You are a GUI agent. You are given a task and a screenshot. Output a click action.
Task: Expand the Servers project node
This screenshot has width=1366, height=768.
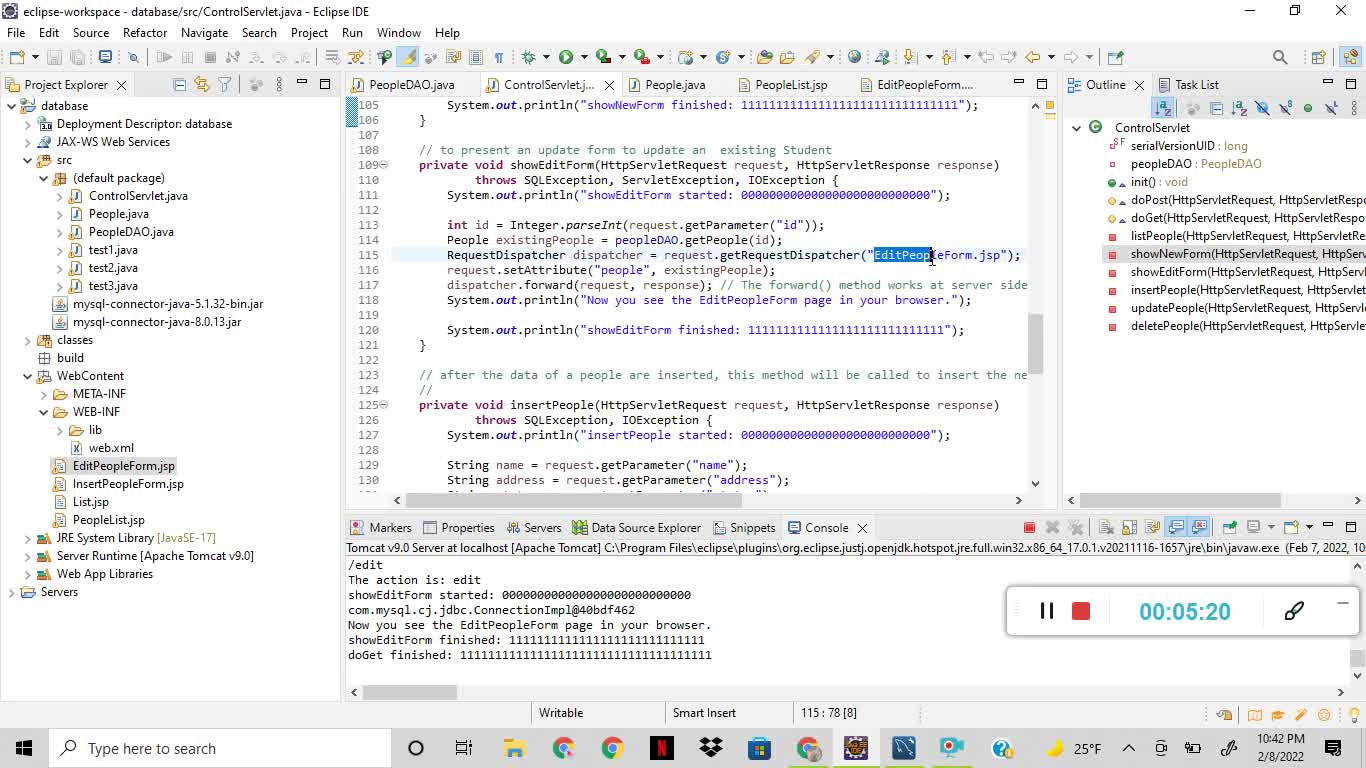(x=12, y=592)
